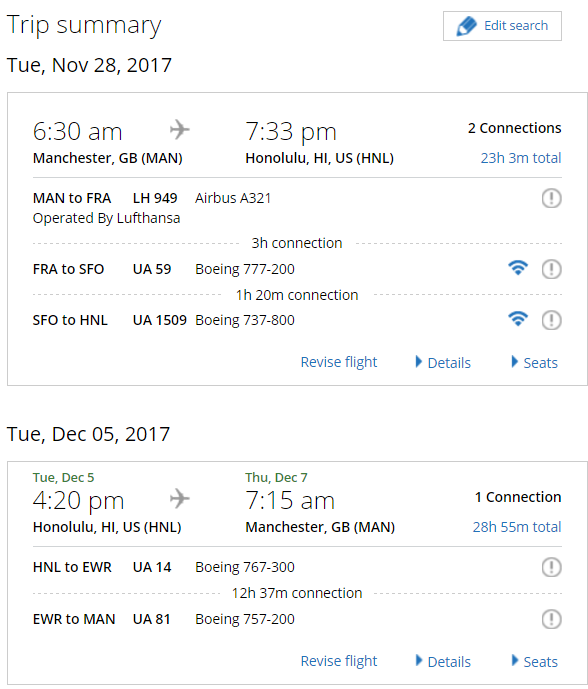Screen dimensions: 588x689
Task: Click the 28h 55m total duration link
Action: (517, 527)
